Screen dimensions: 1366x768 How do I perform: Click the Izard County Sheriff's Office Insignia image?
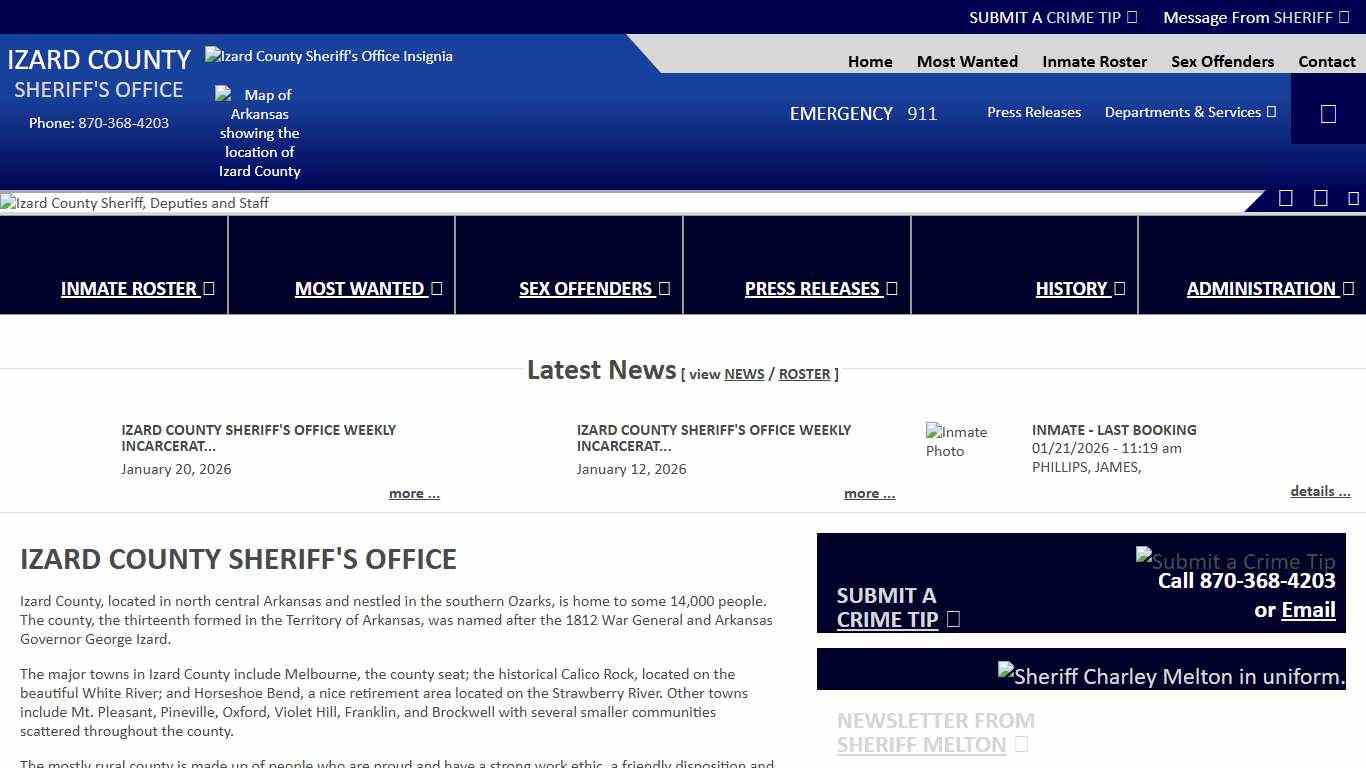pyautogui.click(x=329, y=56)
